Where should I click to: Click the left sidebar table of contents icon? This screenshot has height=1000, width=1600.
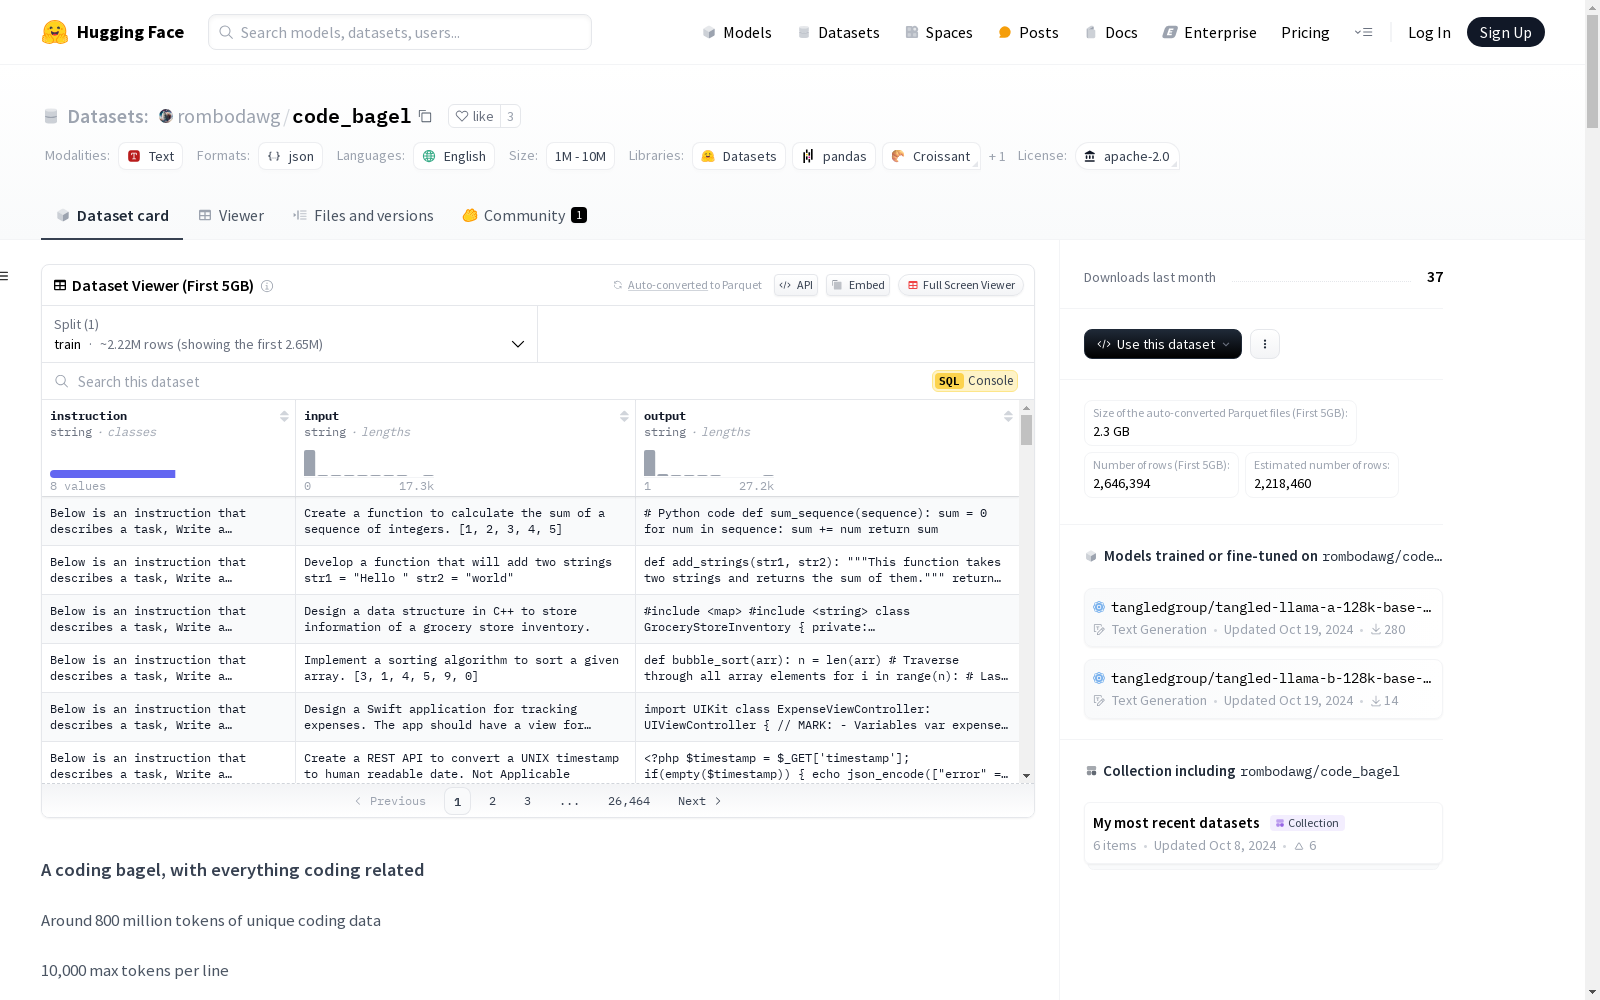coord(4,276)
